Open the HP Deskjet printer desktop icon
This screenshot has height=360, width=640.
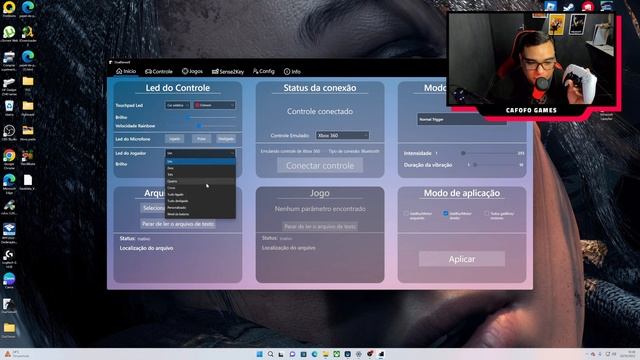[9, 85]
